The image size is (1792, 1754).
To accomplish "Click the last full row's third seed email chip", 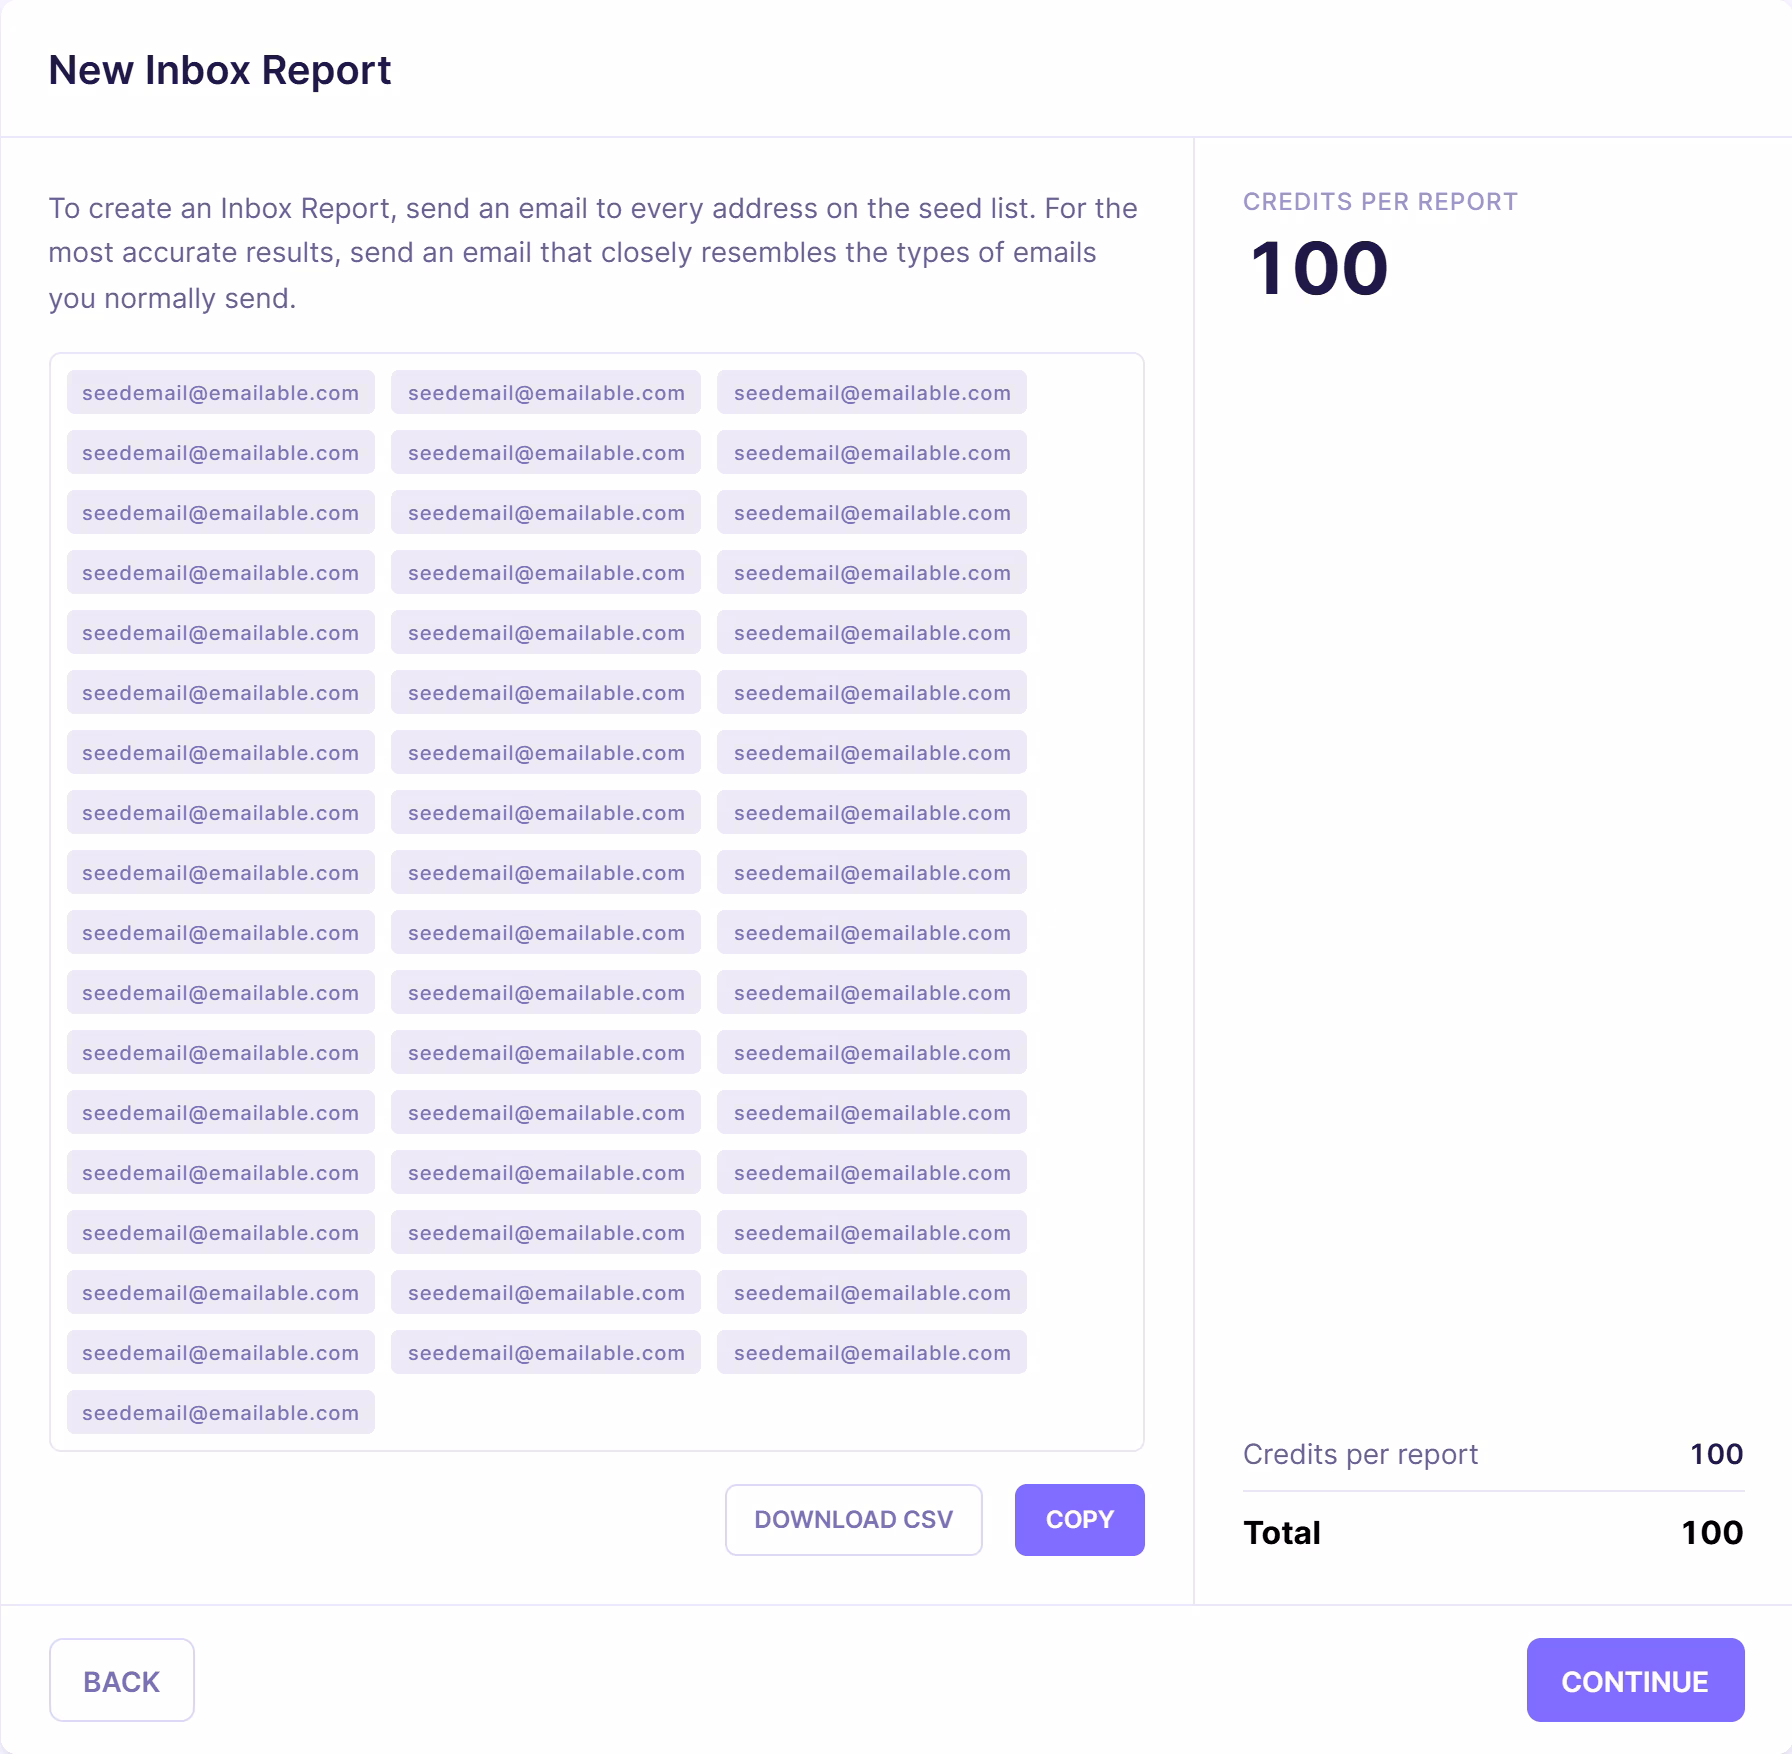I will 872,1352.
